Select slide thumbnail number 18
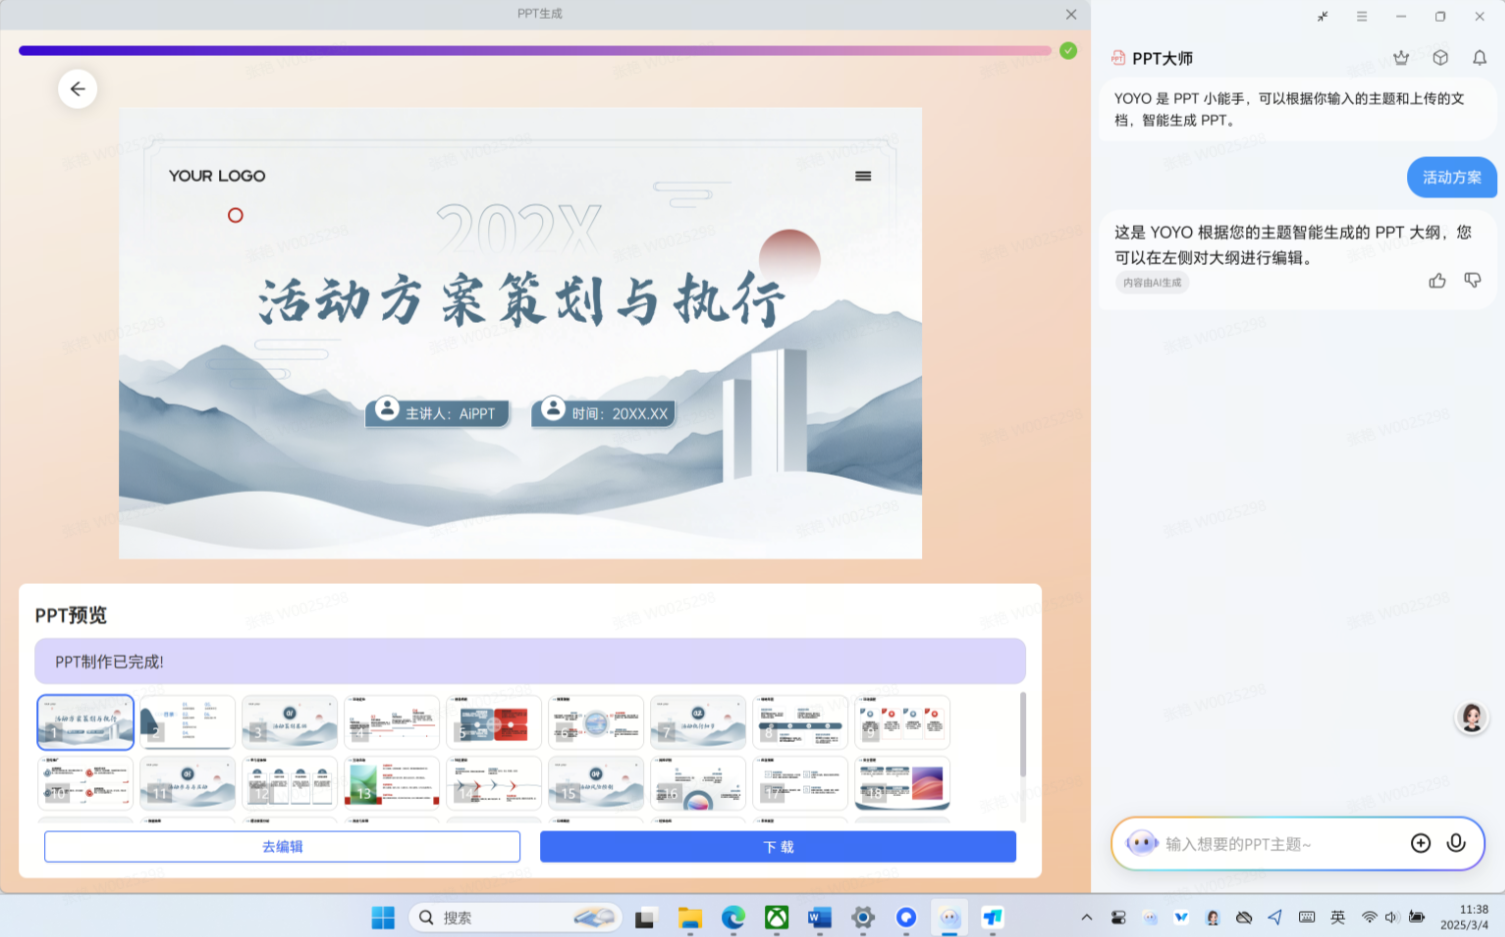Screen dimensions: 1505x937 [x=902, y=783]
